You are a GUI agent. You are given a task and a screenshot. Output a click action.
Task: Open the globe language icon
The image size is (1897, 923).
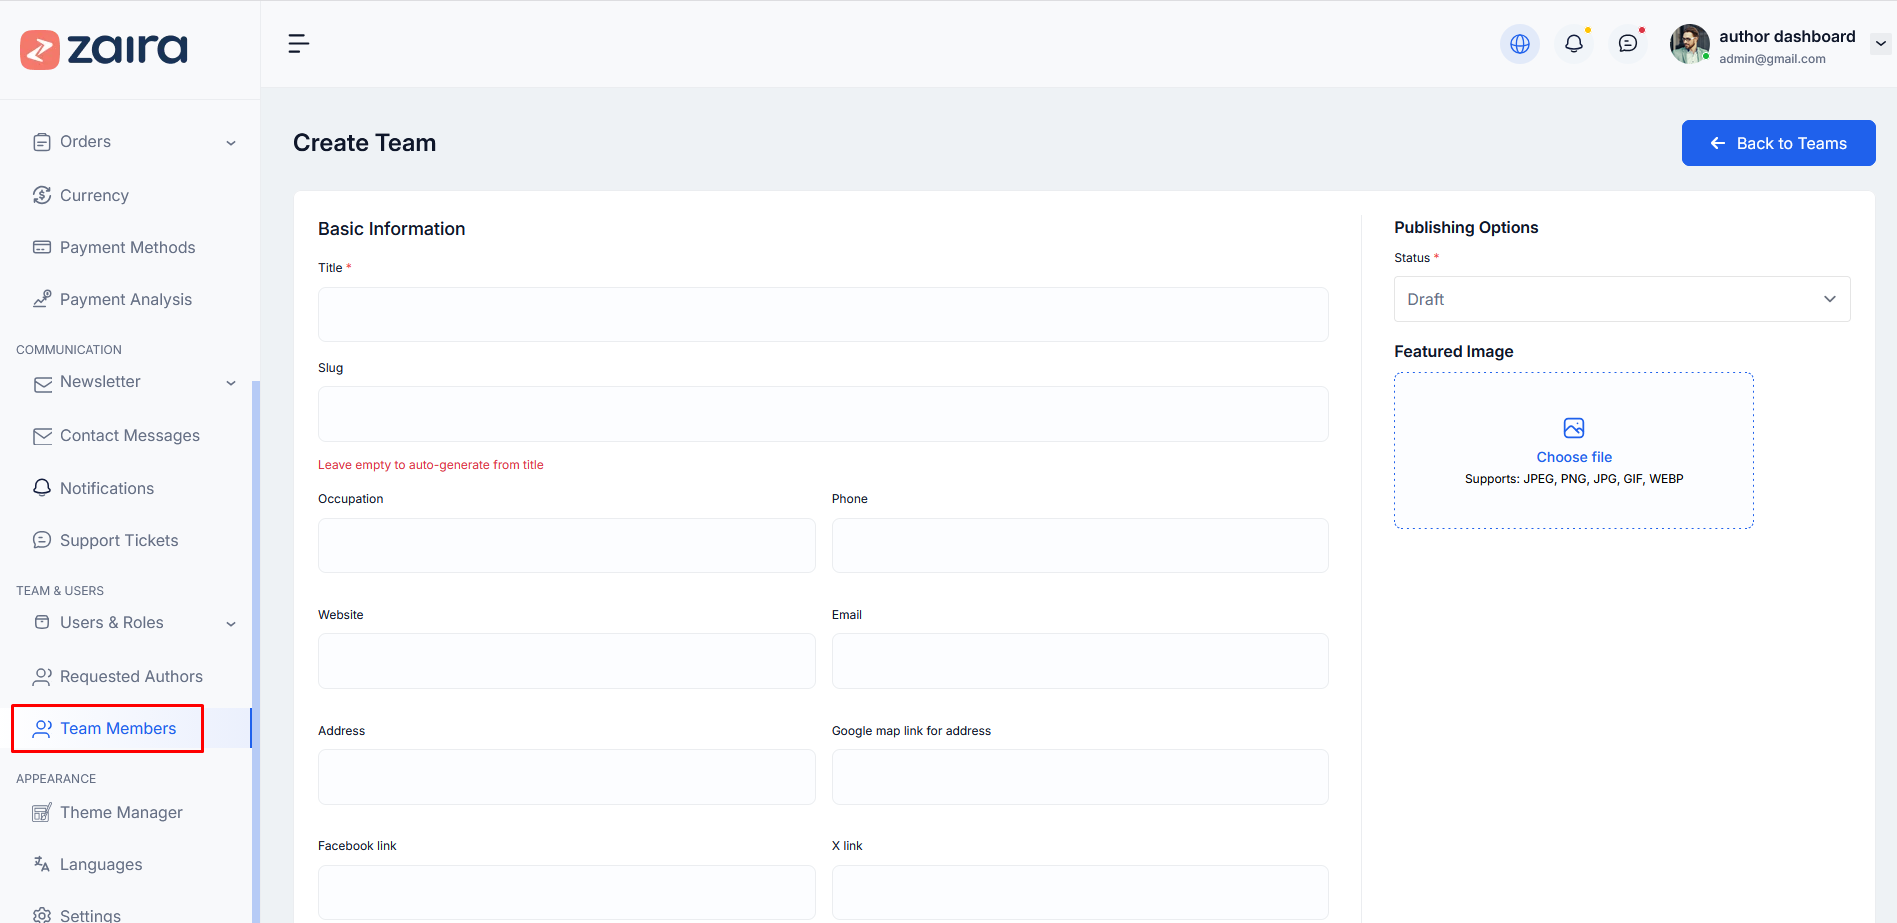click(x=1519, y=44)
